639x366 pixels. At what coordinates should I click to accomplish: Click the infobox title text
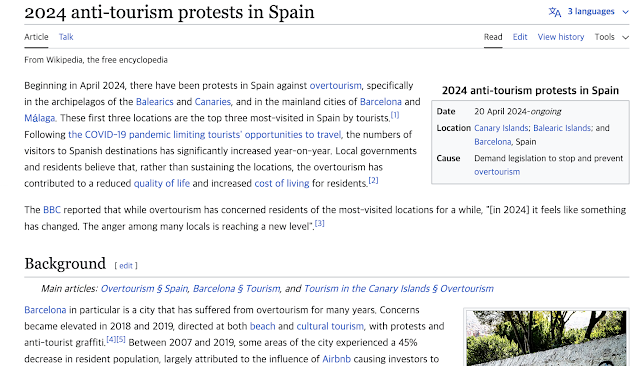(530, 90)
